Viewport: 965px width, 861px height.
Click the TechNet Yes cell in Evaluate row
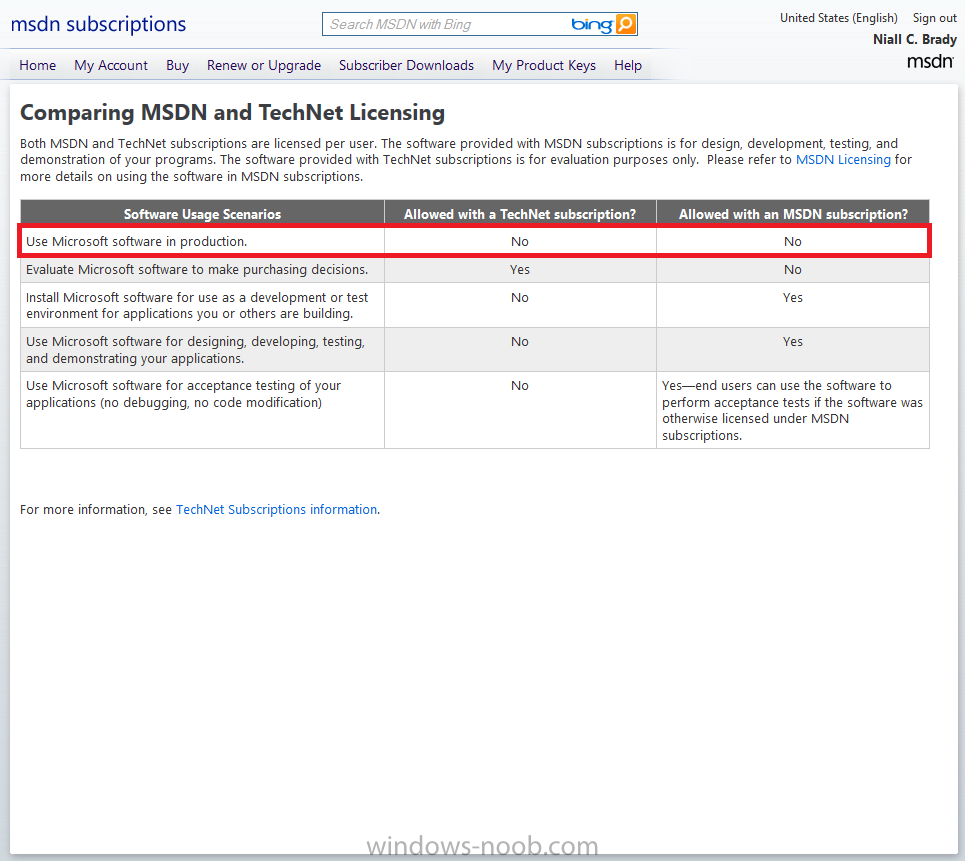click(x=520, y=270)
